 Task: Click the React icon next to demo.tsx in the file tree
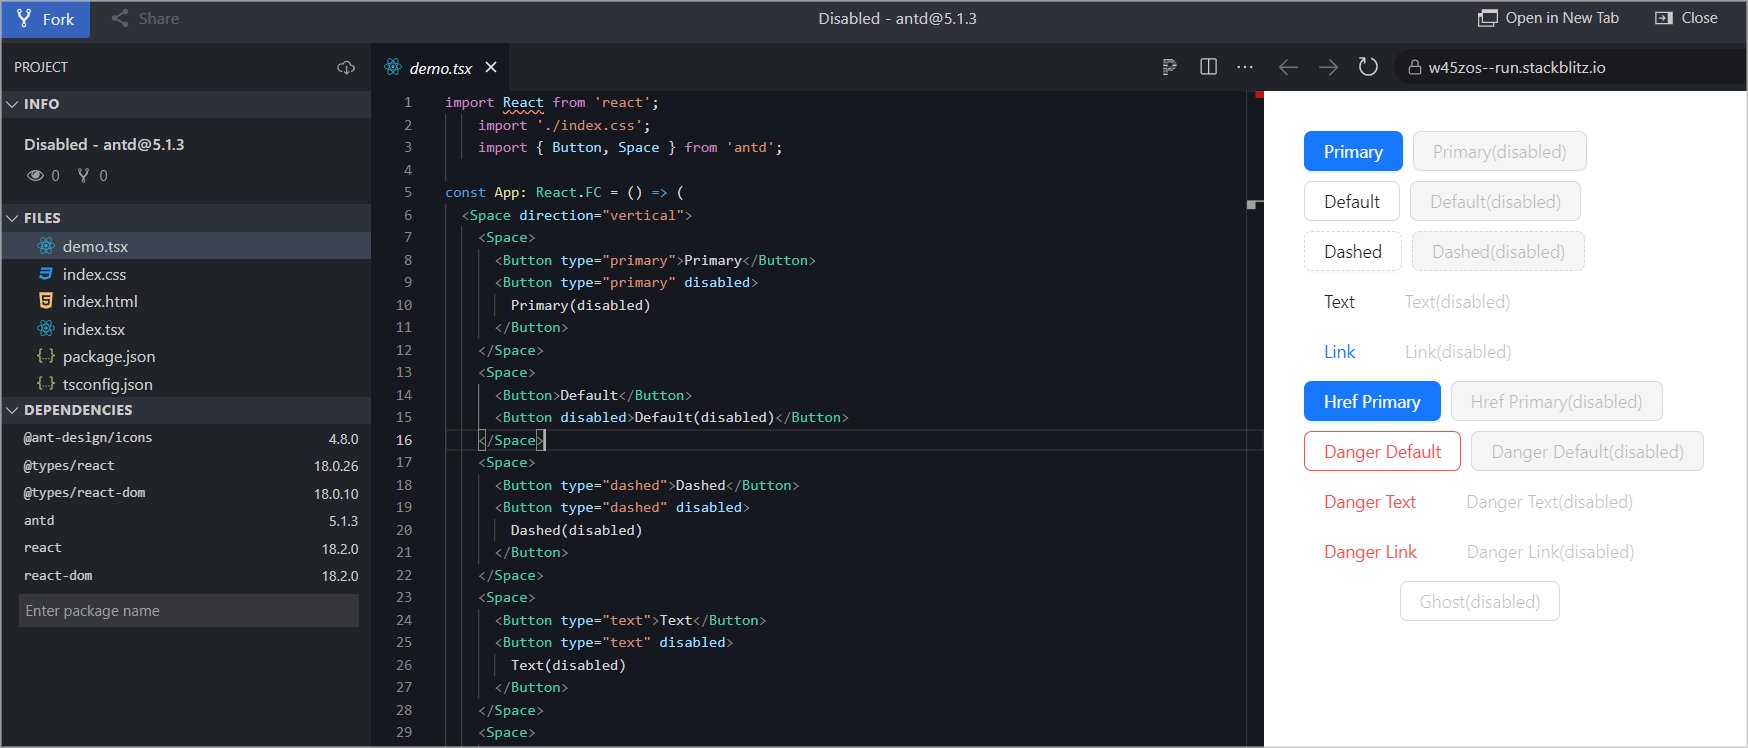point(46,246)
